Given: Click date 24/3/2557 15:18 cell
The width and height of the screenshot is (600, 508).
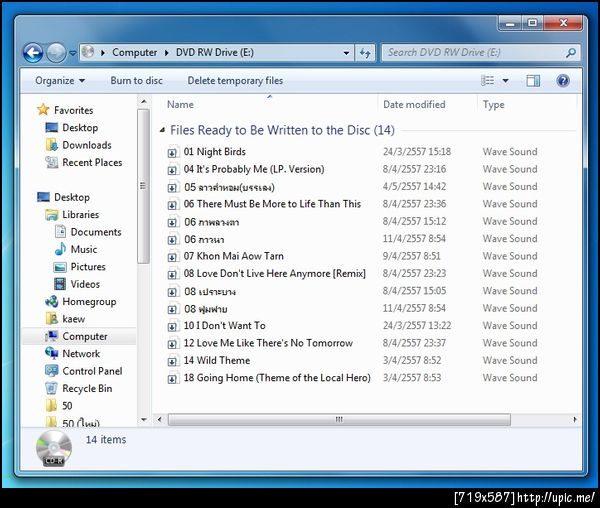Looking at the screenshot, I should click(417, 152).
